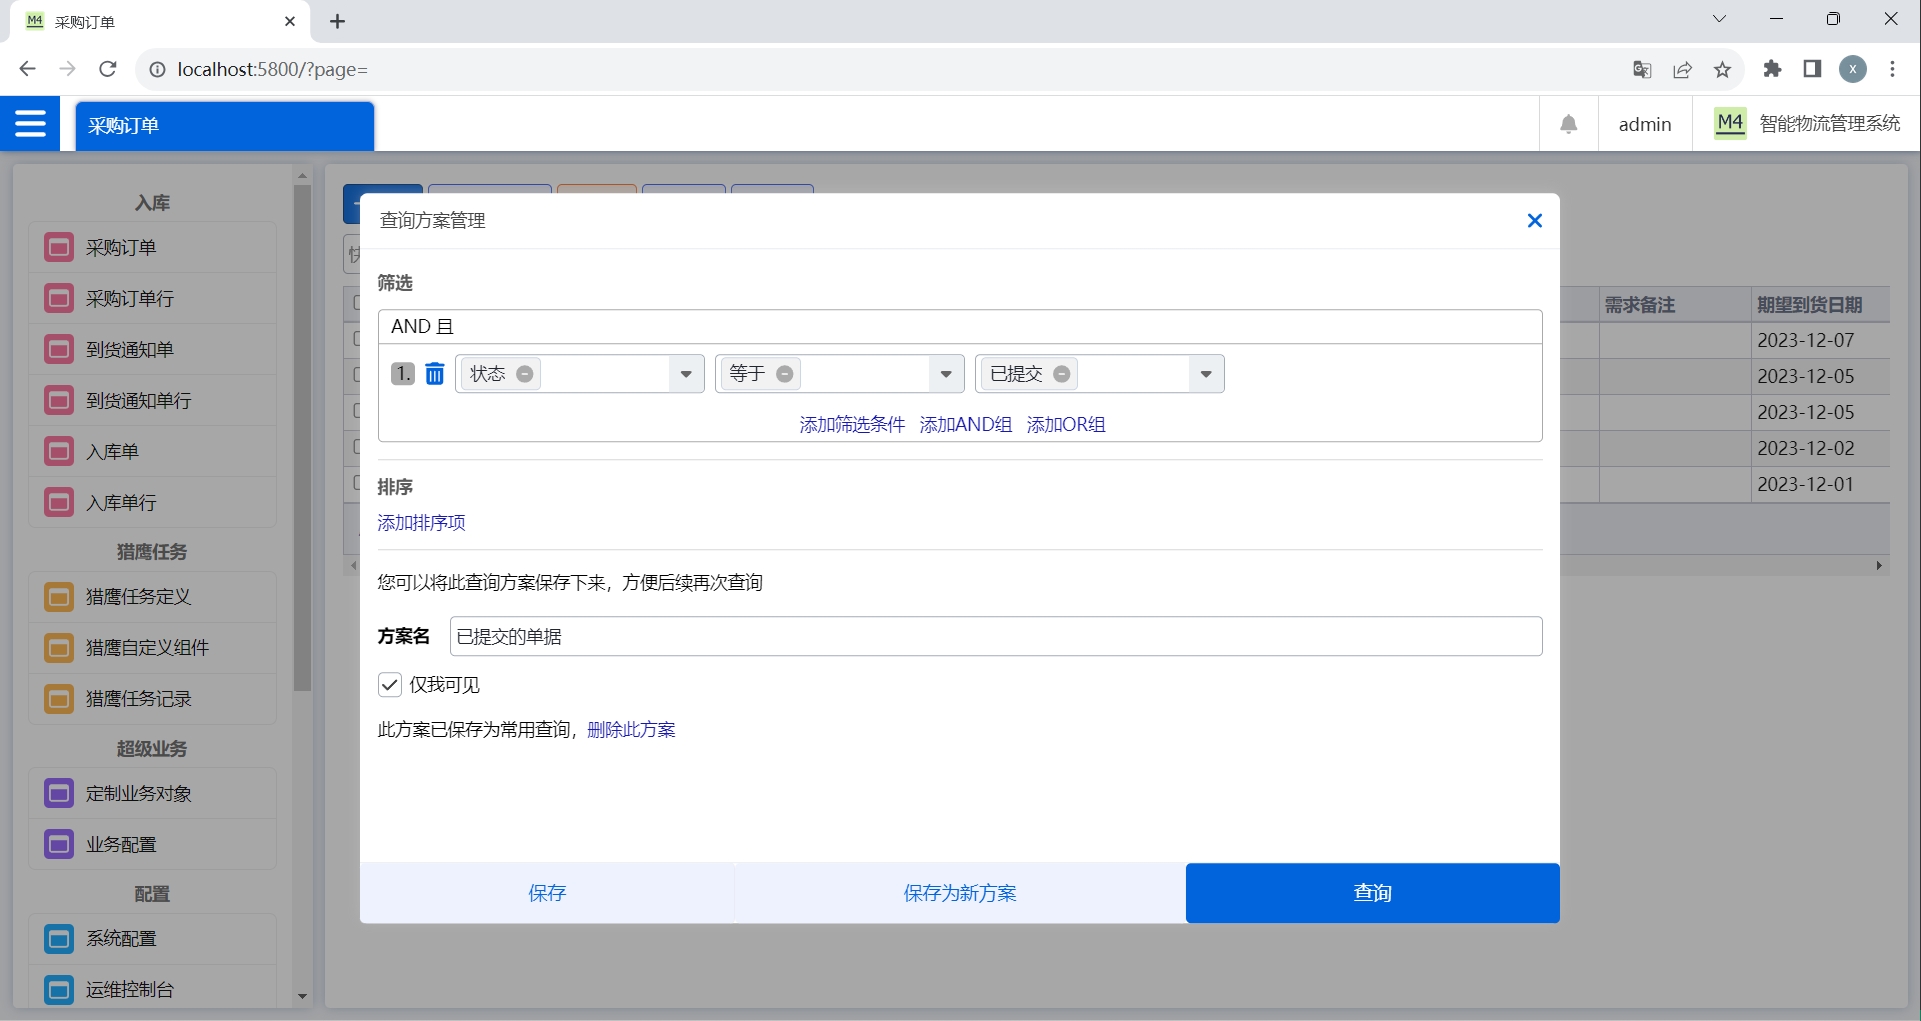The width and height of the screenshot is (1921, 1021).
Task: Open browser three-dot menu
Action: [1892, 69]
